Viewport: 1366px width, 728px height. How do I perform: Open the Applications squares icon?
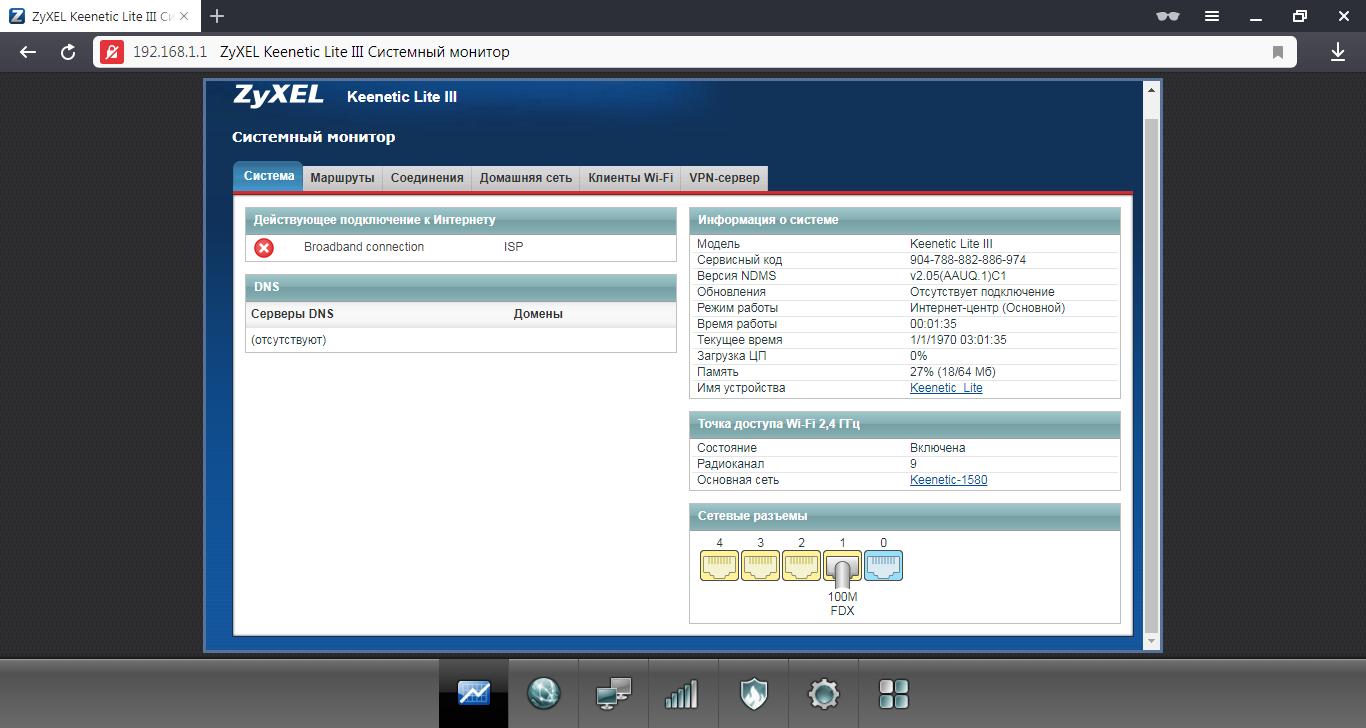tap(893, 693)
